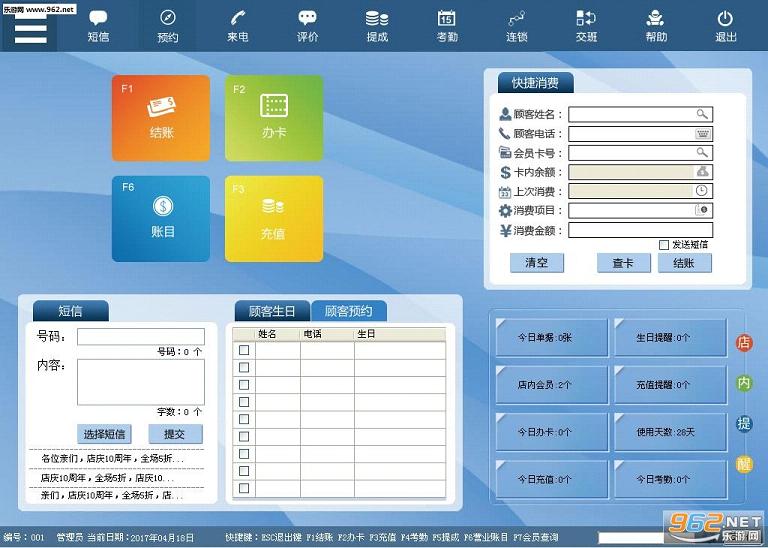
Task: Open the 今日考勤:0个 panel
Action: (671, 479)
